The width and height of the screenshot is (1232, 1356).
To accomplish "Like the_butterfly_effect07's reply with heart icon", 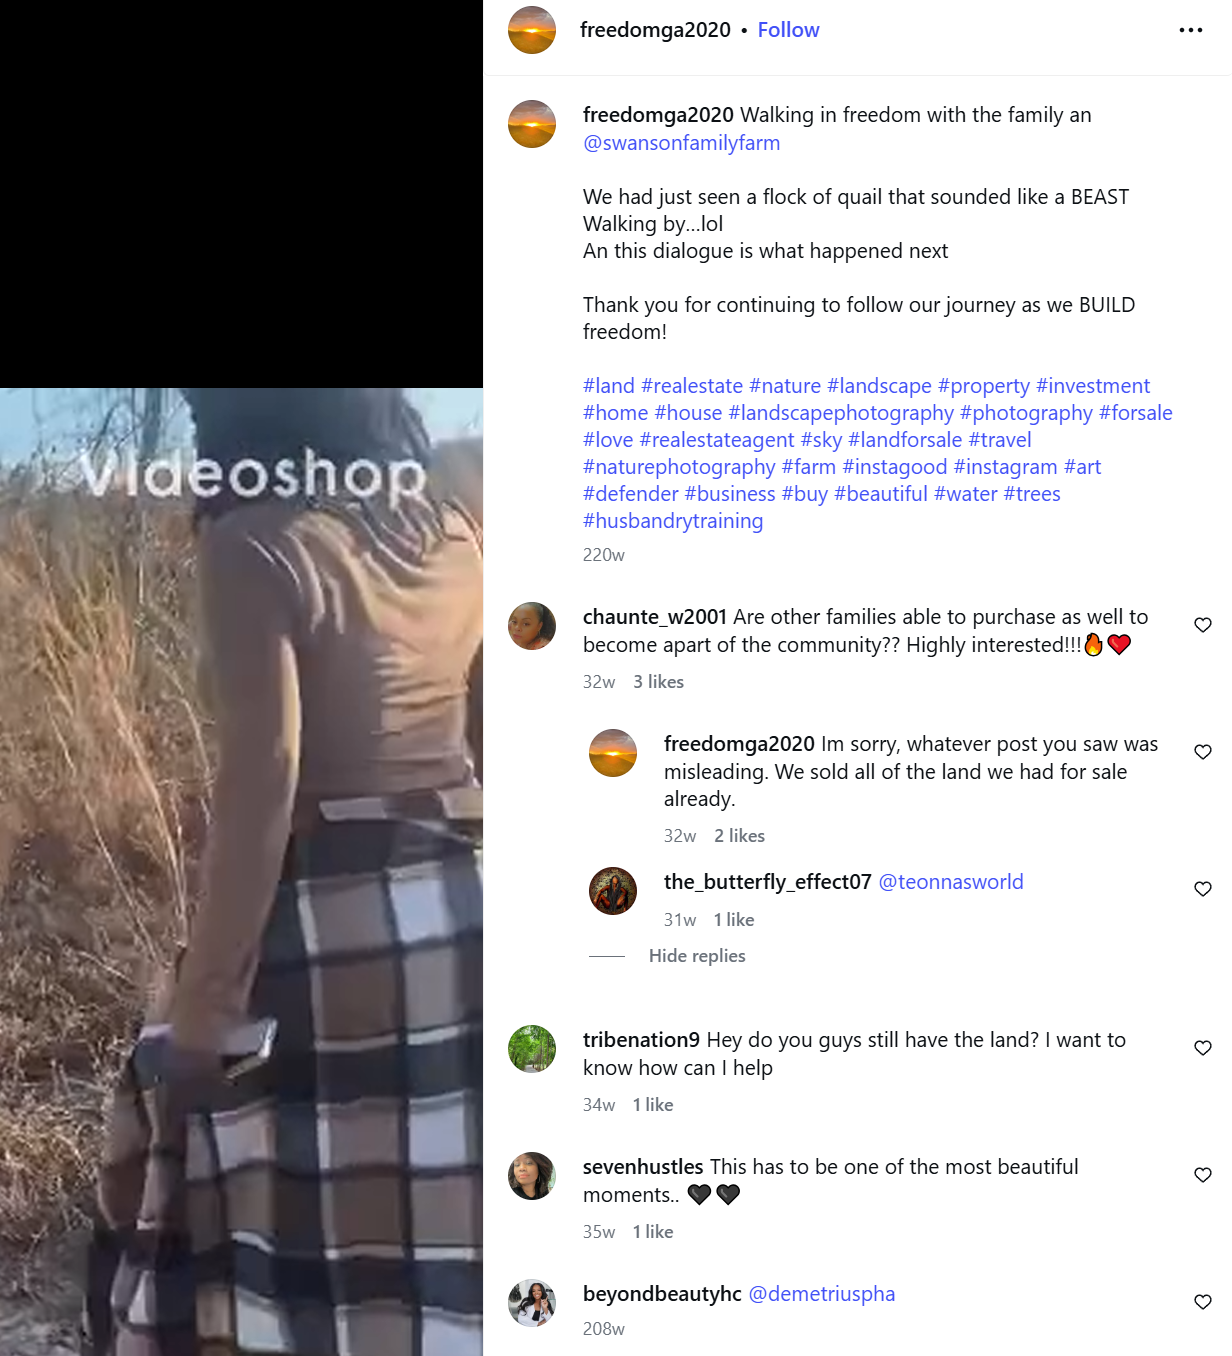I will 1203,889.
